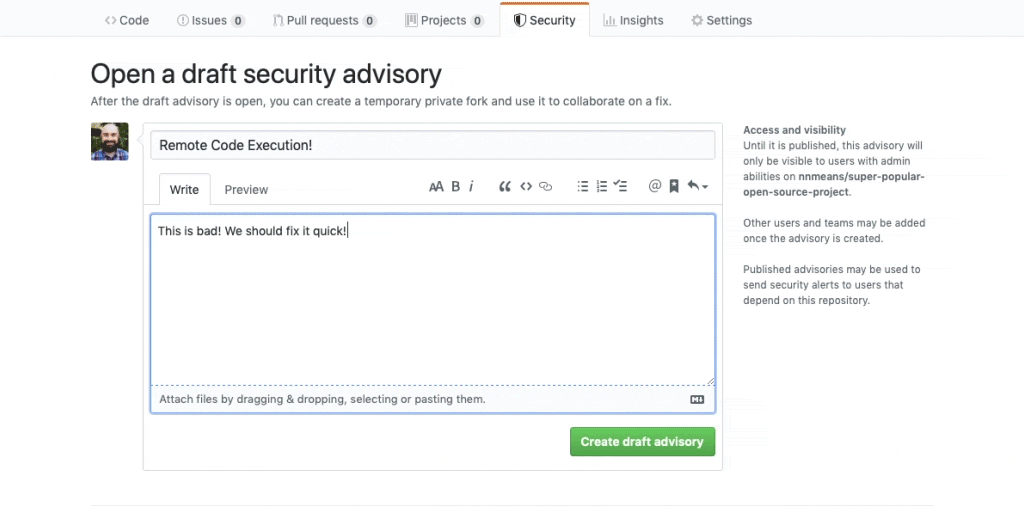Mention a user with @ icon

point(655,186)
